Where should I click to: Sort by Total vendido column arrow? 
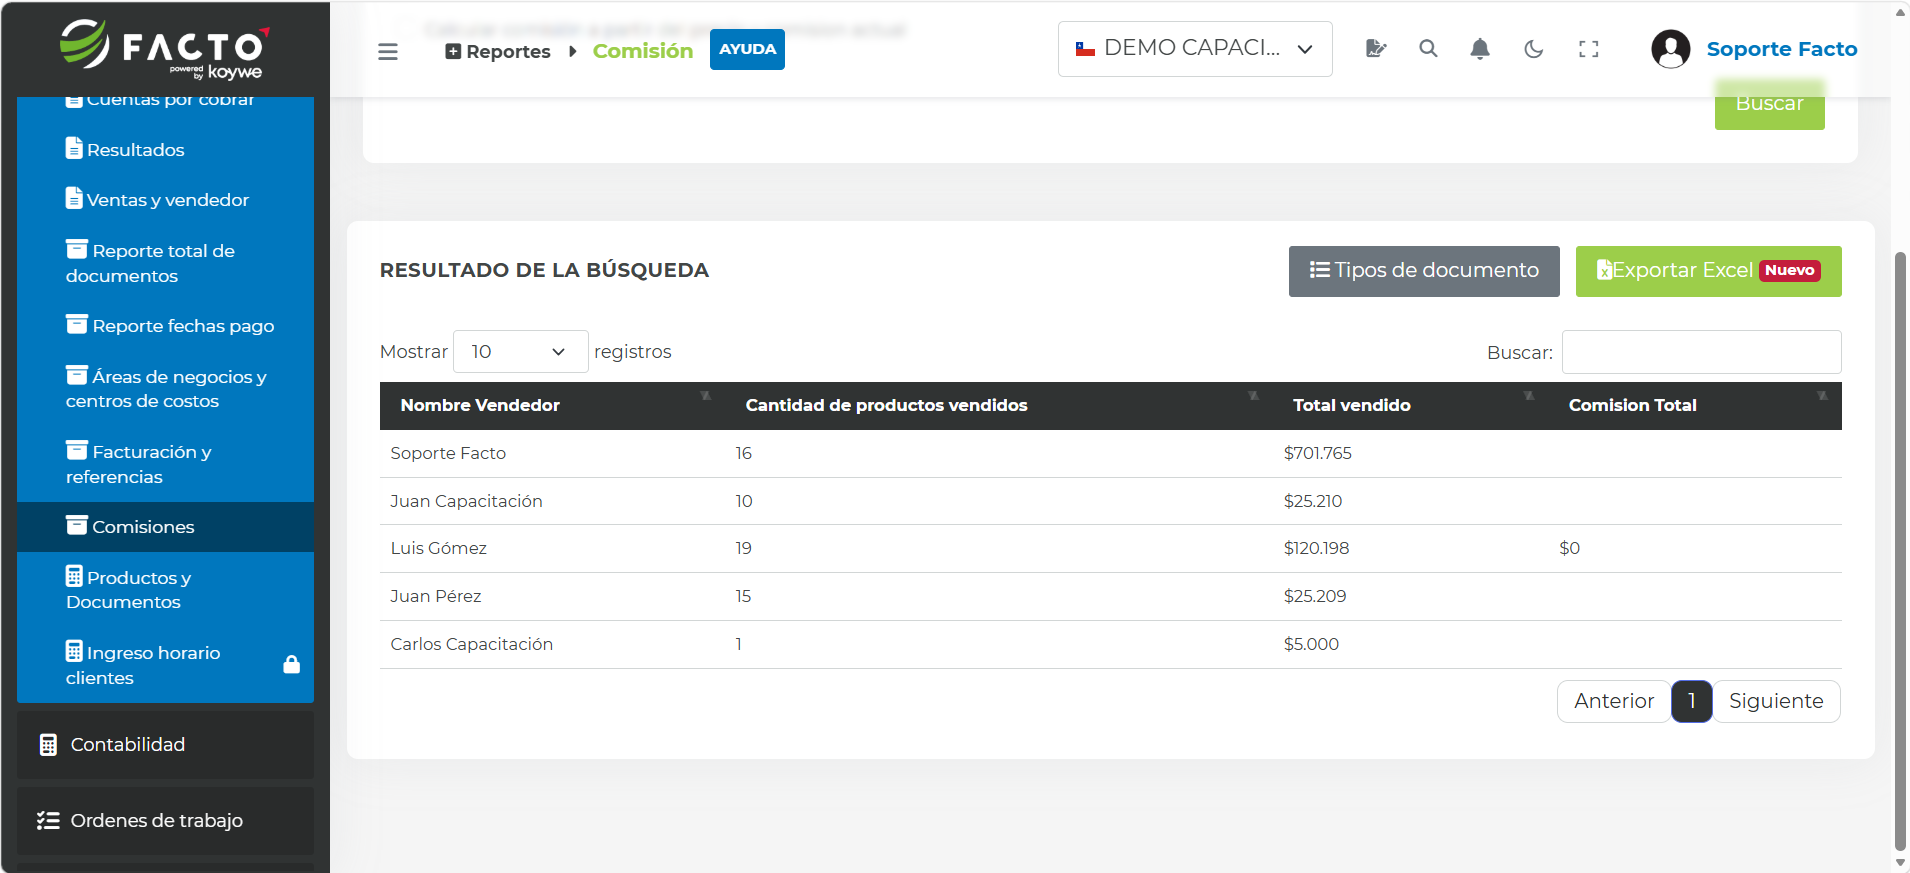[x=1529, y=396]
